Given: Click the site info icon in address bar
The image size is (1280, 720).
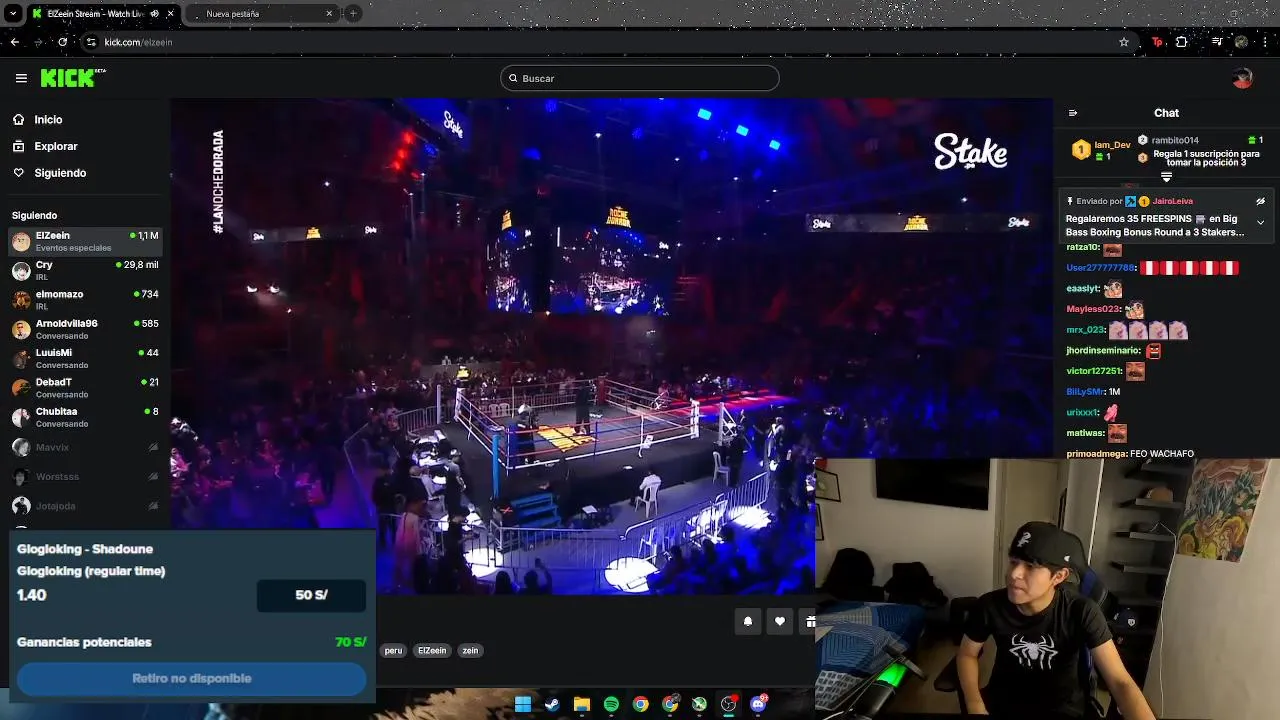Looking at the screenshot, I should 91,42.
